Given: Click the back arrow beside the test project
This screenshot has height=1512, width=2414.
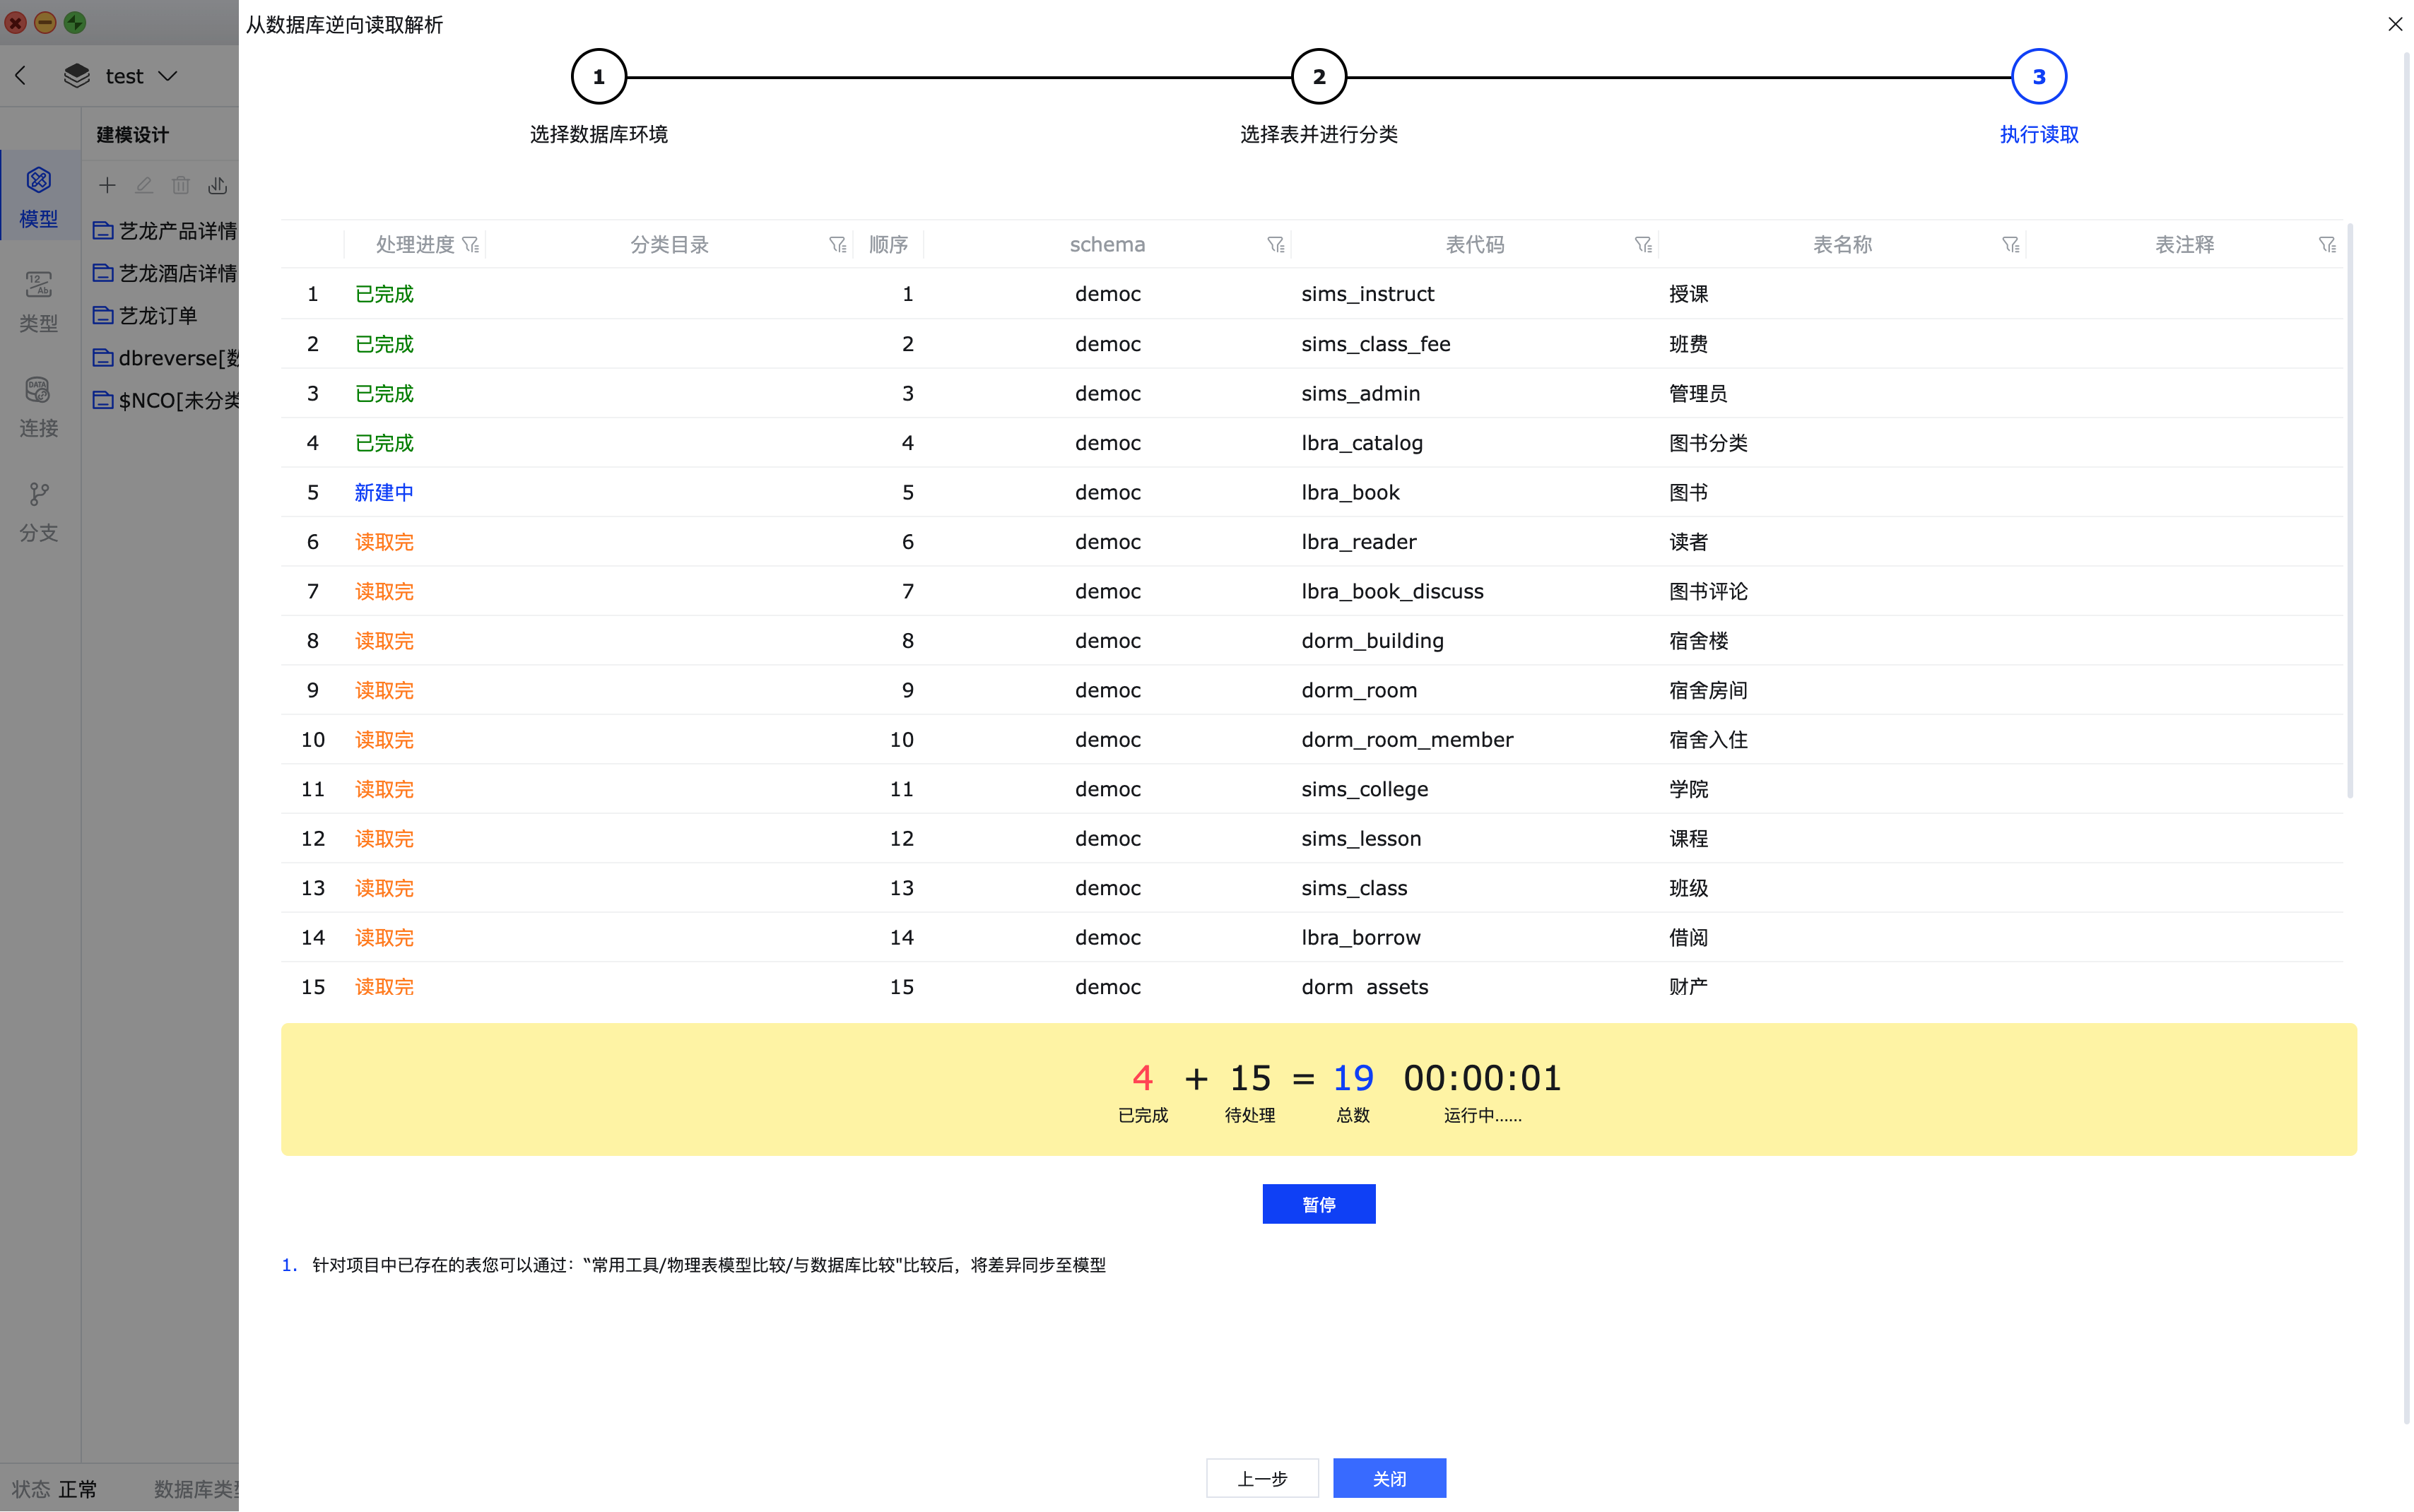Looking at the screenshot, I should (x=21, y=76).
